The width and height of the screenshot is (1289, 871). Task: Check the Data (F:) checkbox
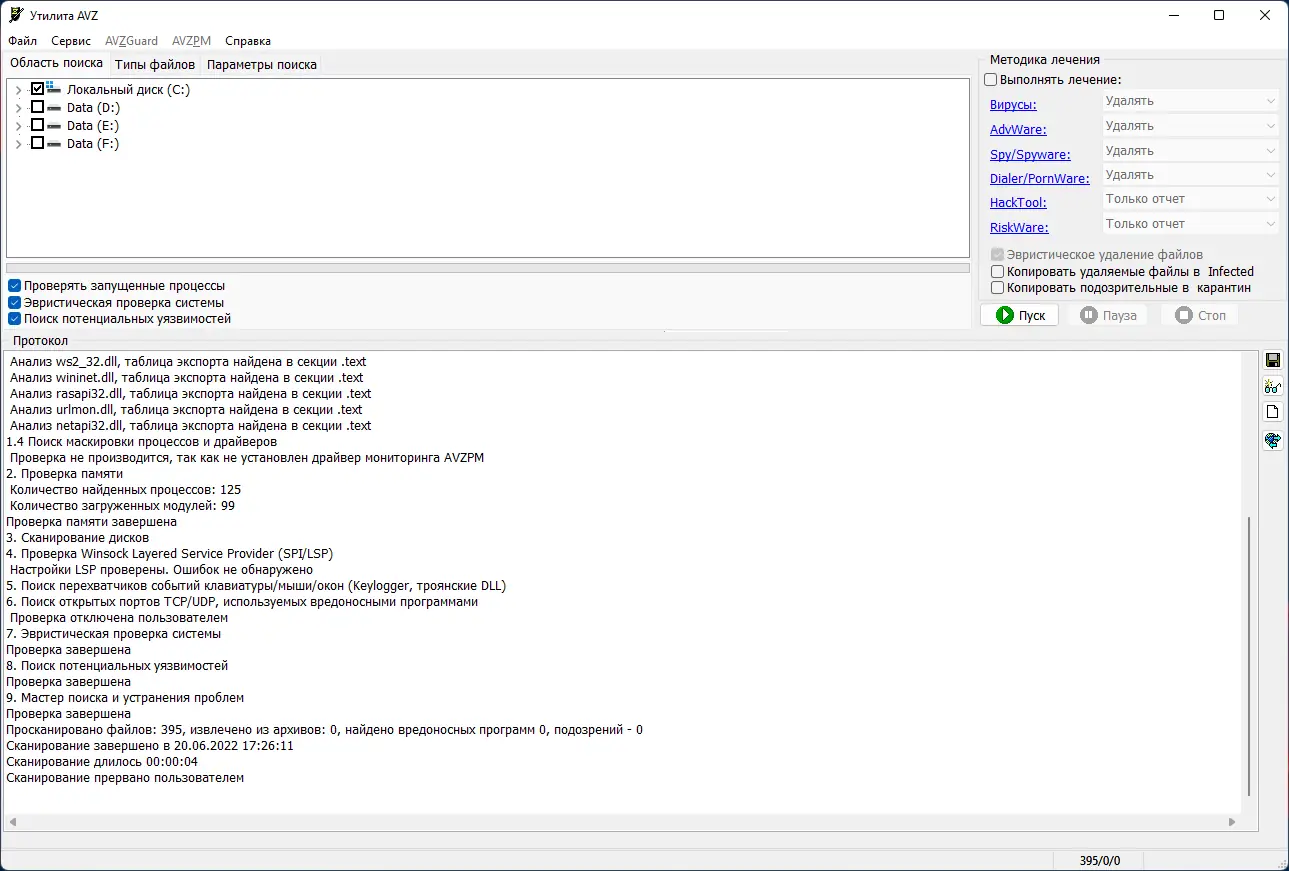(37, 143)
